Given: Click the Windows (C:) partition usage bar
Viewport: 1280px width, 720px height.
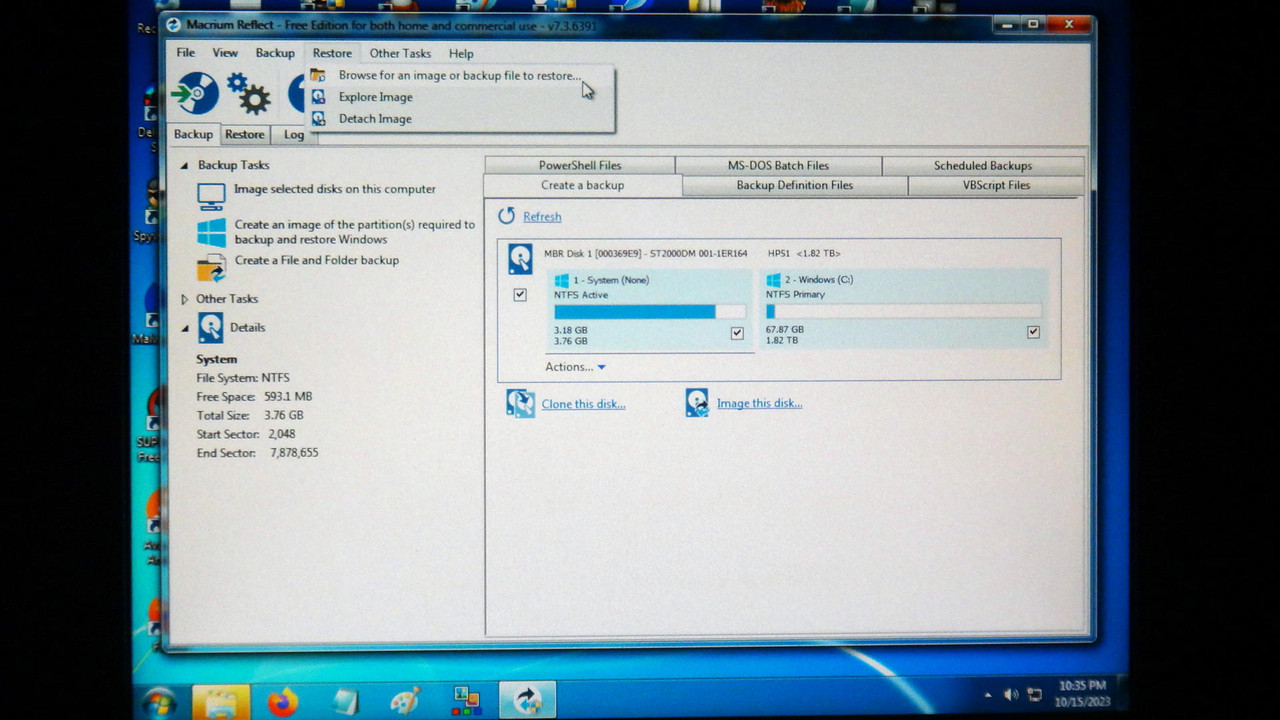Looking at the screenshot, I should pyautogui.click(x=903, y=312).
